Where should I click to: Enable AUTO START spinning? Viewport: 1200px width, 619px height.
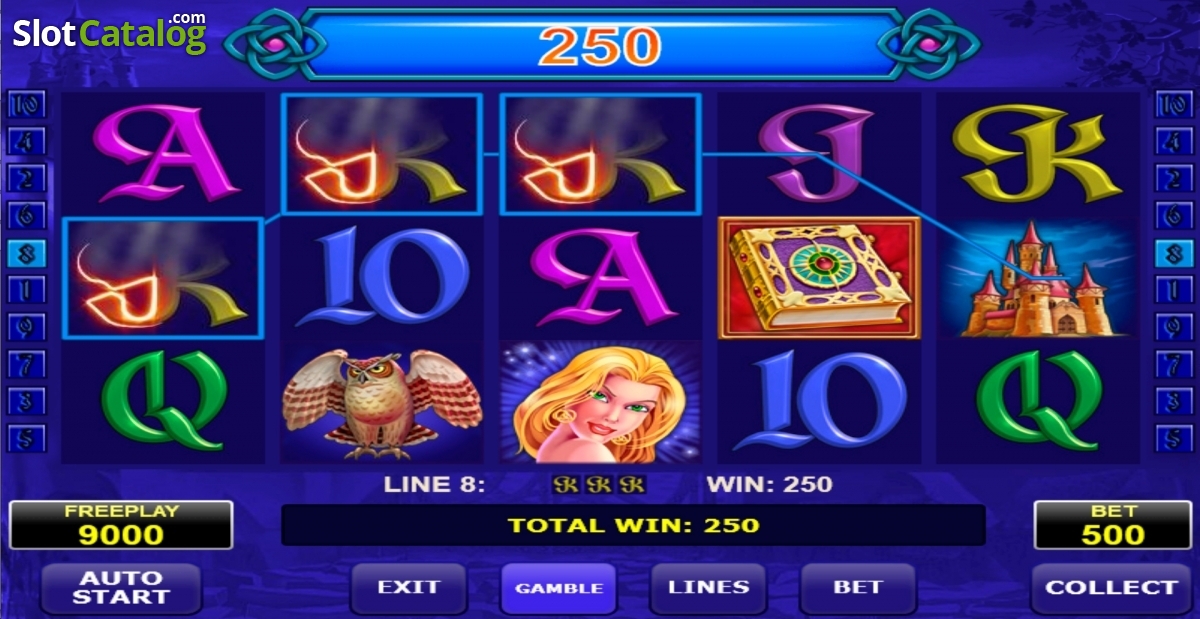[x=120, y=588]
